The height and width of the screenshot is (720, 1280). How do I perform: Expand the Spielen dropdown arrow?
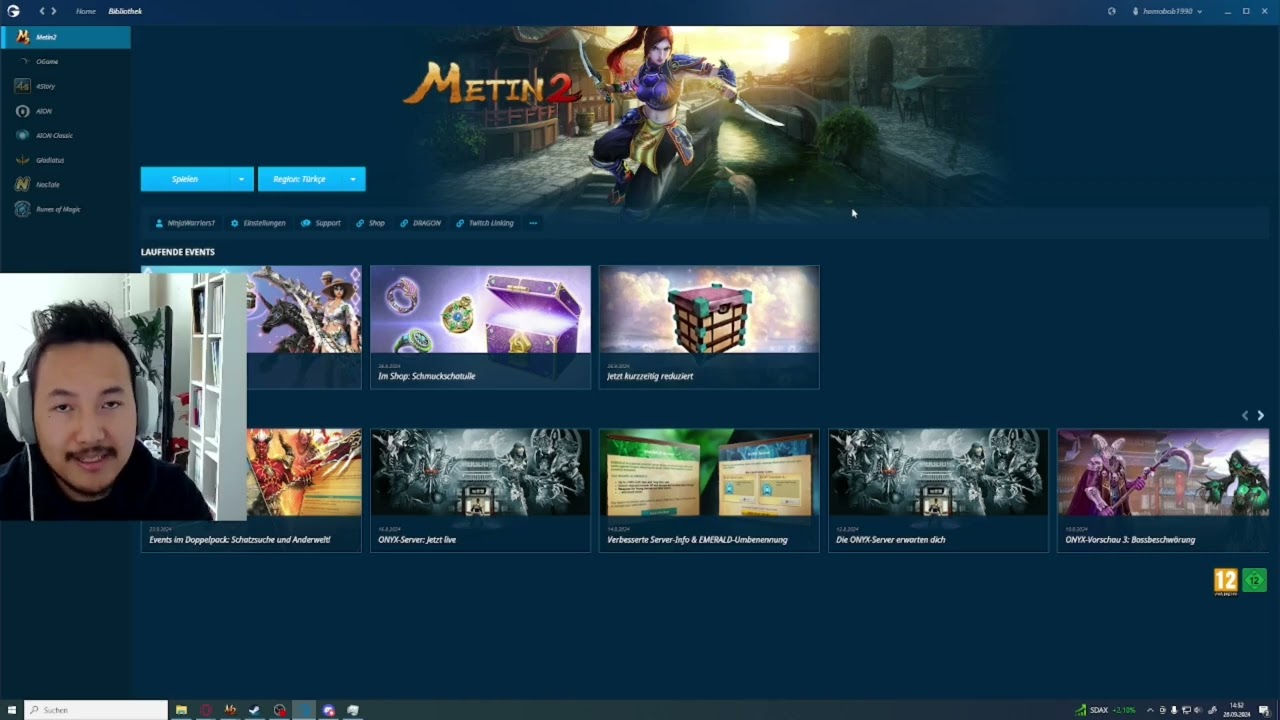241,179
